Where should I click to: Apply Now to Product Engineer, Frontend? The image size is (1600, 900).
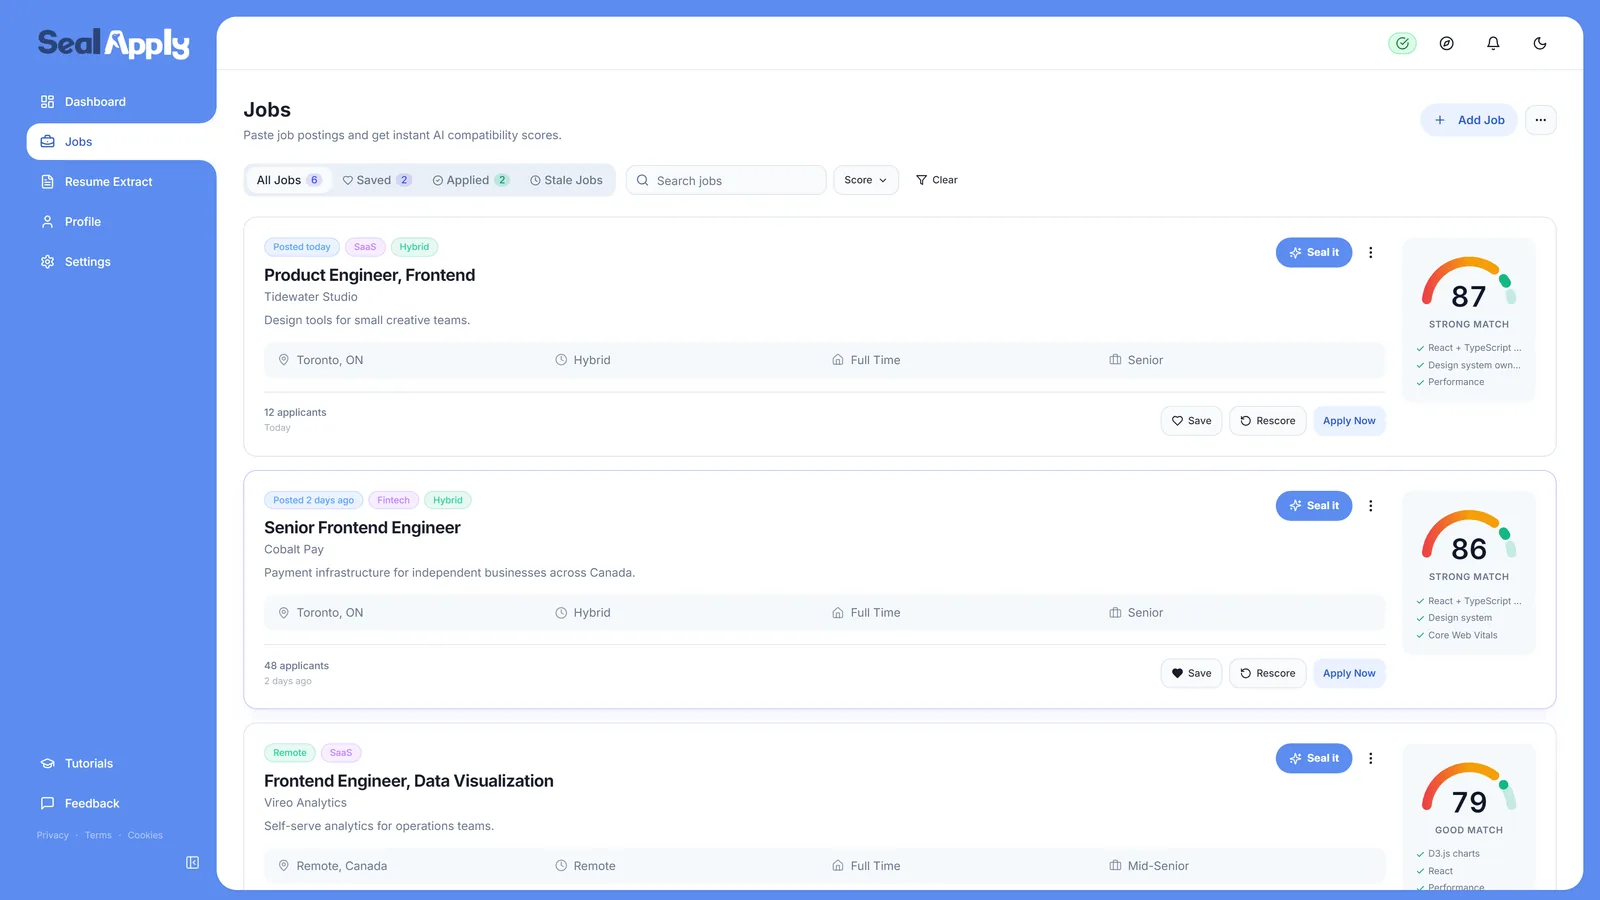(1349, 421)
